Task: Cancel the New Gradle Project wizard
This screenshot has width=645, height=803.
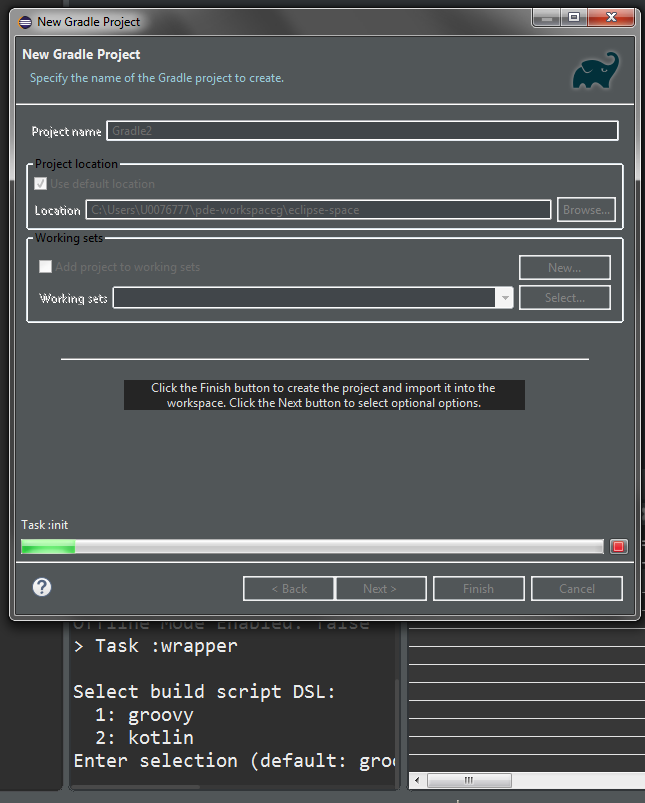Action: [577, 588]
